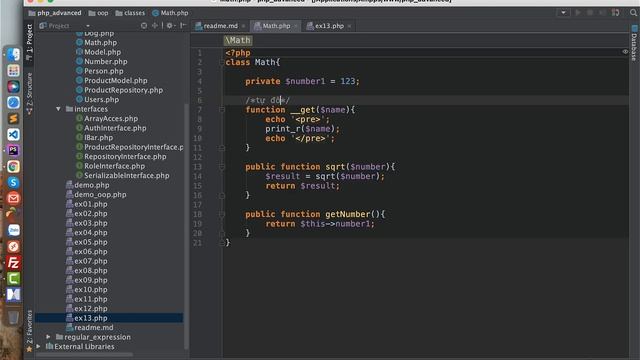640x360 pixels.
Task: Open run configuration dropdown
Action: tap(563, 13)
